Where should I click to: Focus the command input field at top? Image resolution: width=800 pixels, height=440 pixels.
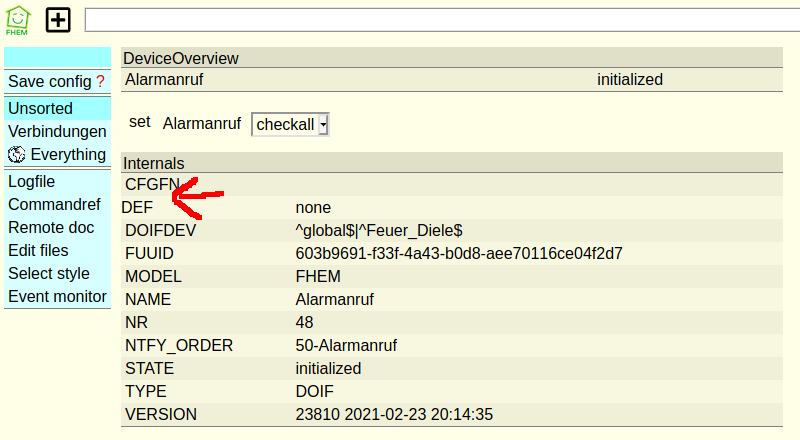pyautogui.click(x=440, y=20)
